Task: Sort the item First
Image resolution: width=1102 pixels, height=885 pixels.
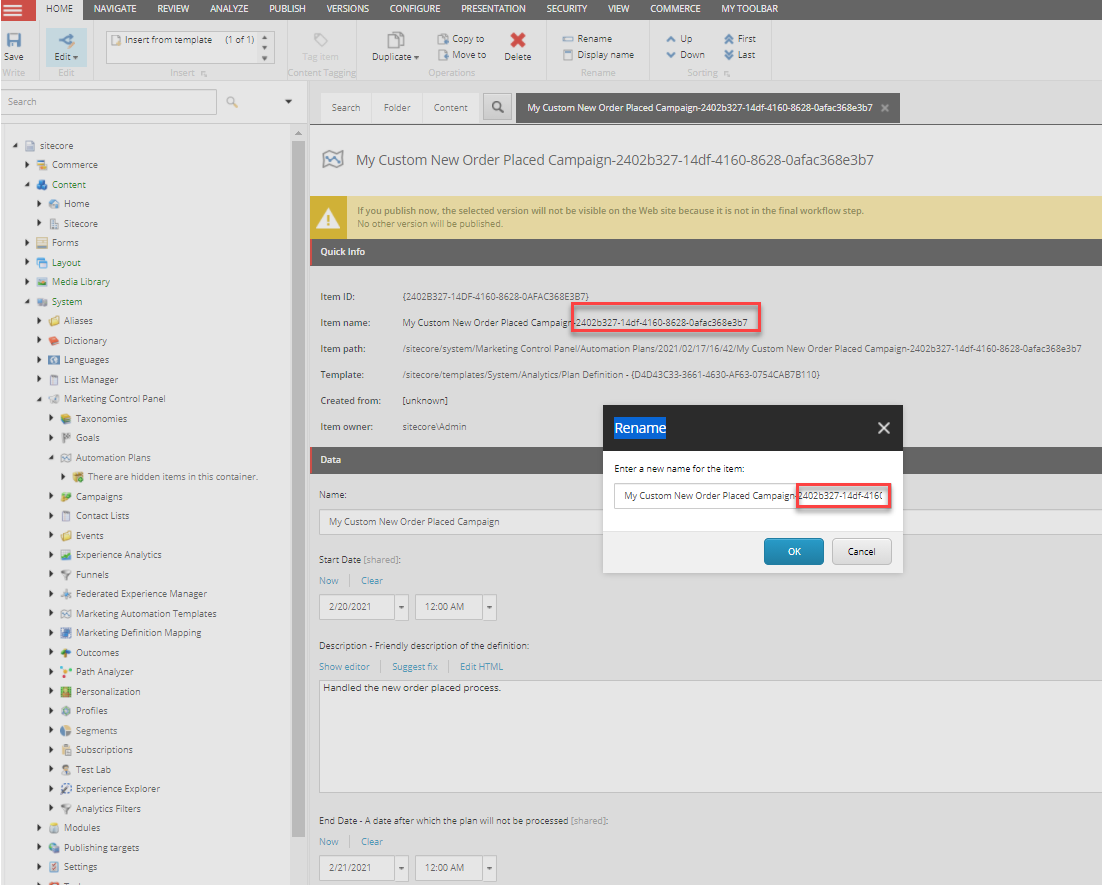Action: tap(739, 39)
